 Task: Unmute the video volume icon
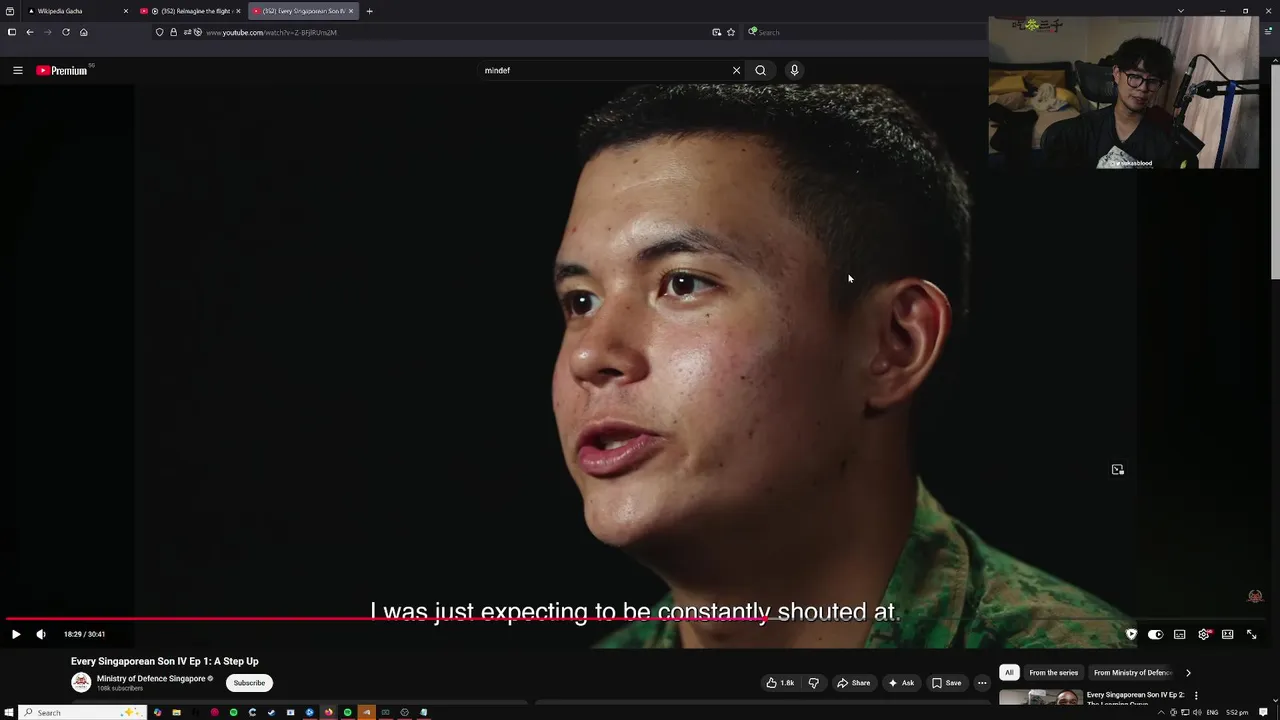(x=41, y=634)
